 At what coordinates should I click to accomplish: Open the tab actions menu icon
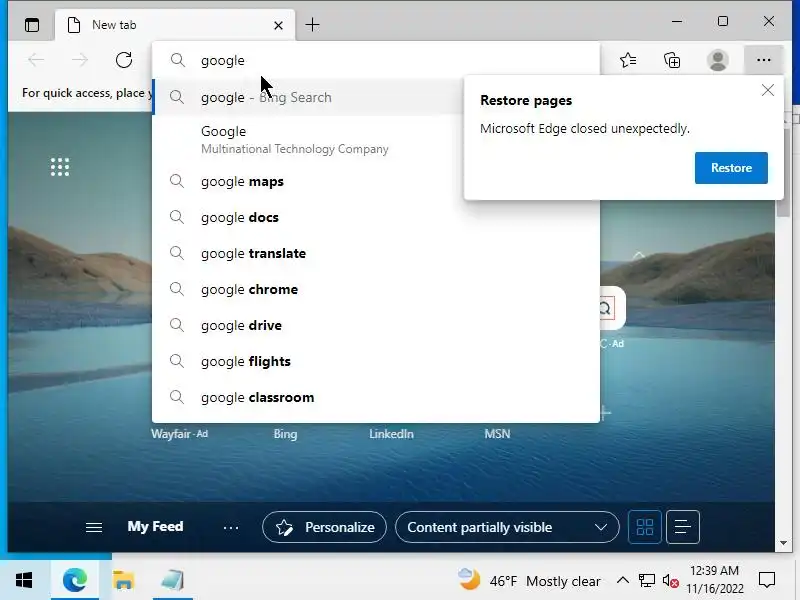[x=32, y=24]
